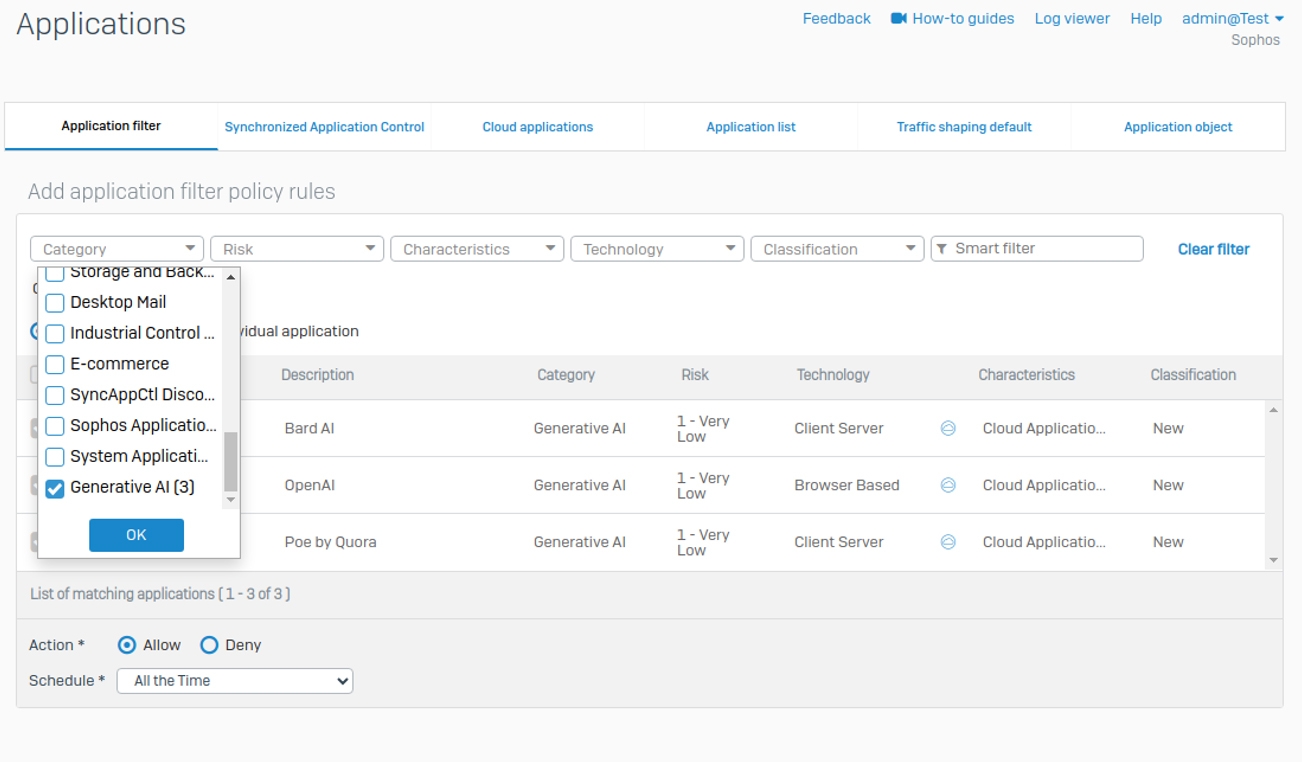Click application table scroll-down arrow
The width and height of the screenshot is (1302, 762).
pos(1273,560)
